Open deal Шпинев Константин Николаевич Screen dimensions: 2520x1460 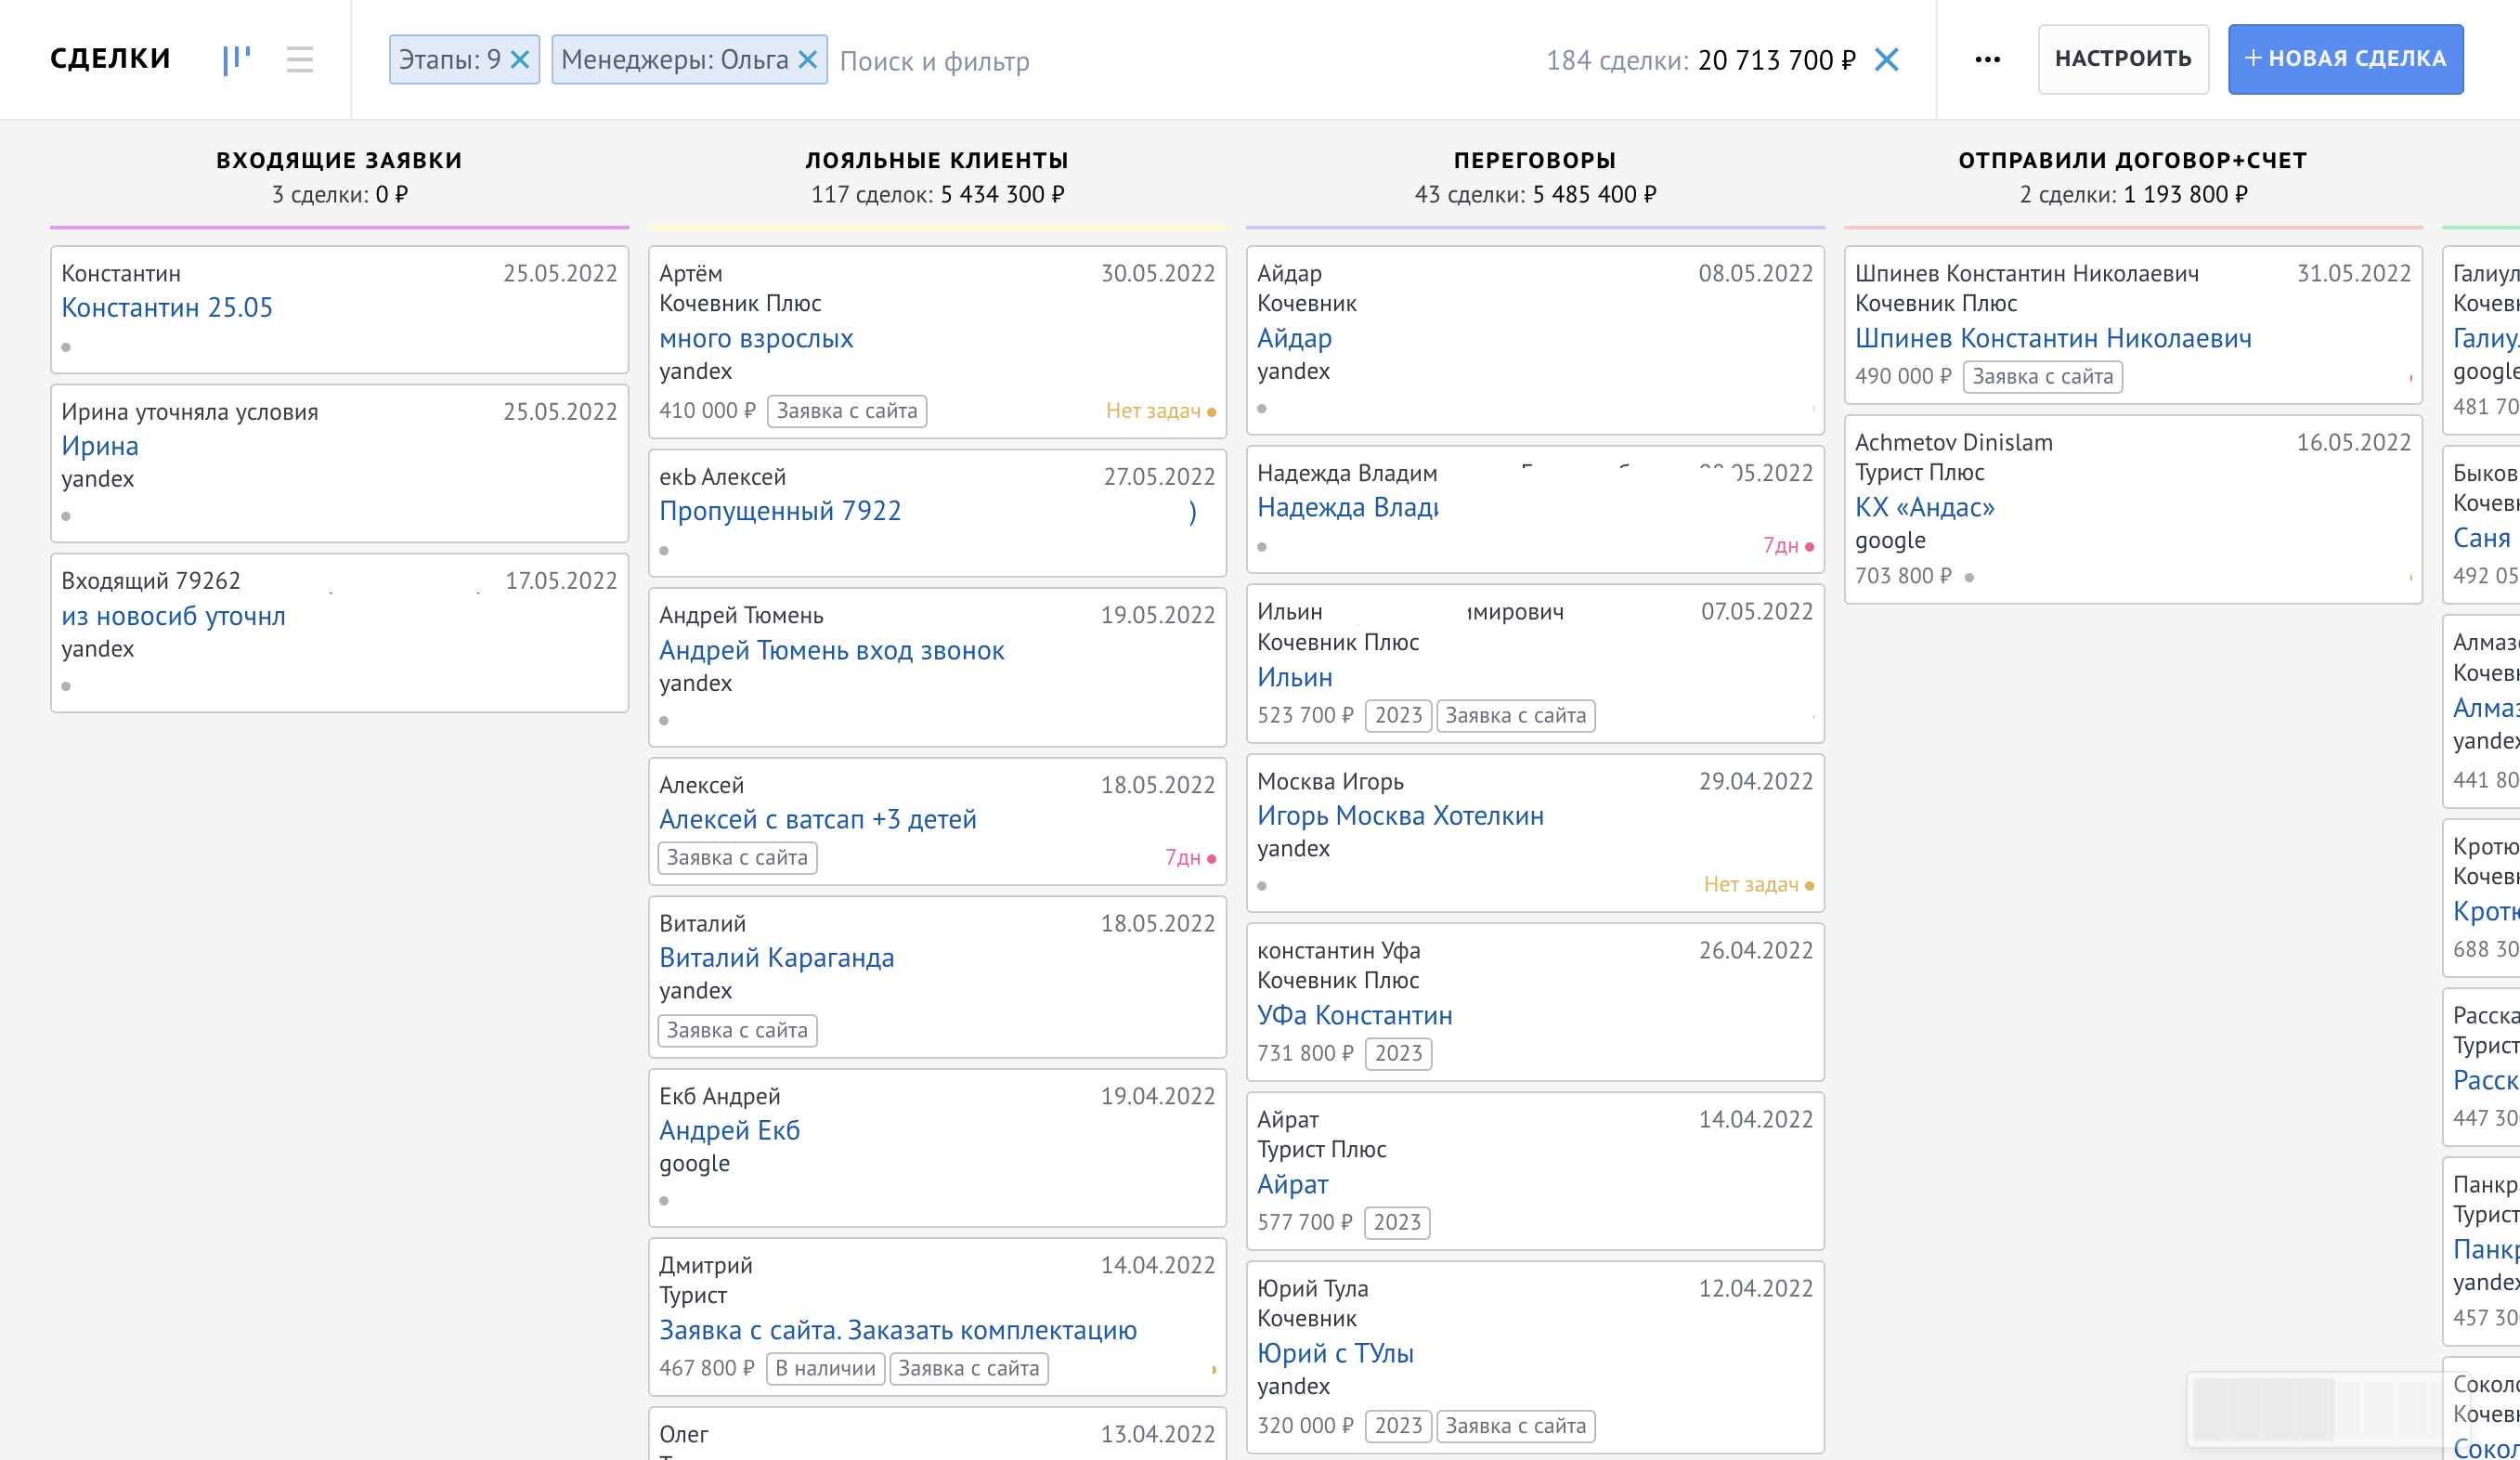2053,339
